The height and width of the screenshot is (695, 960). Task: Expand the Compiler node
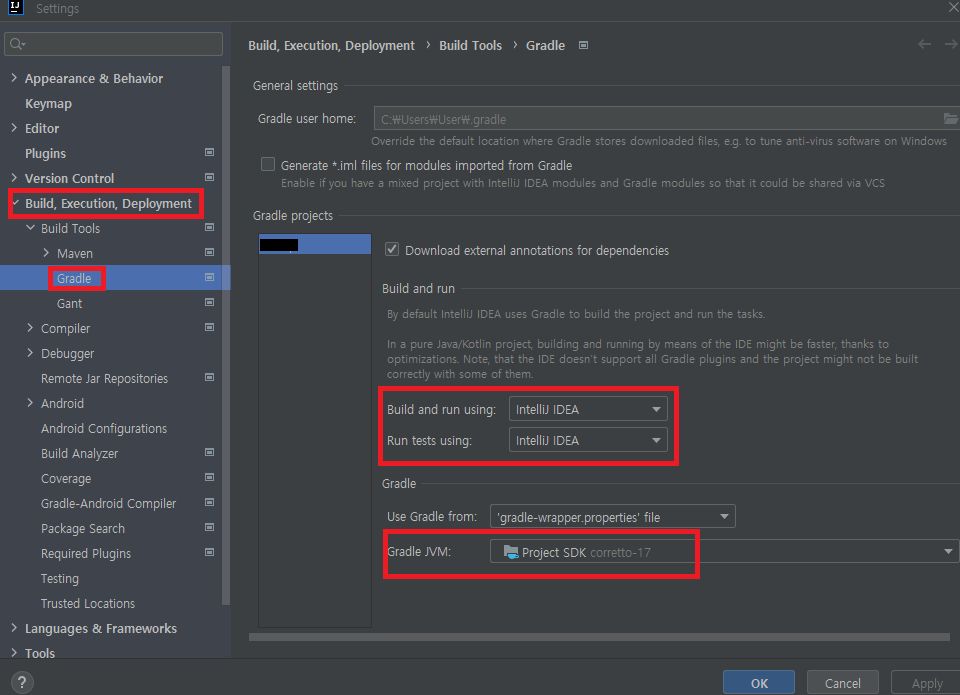click(x=30, y=328)
